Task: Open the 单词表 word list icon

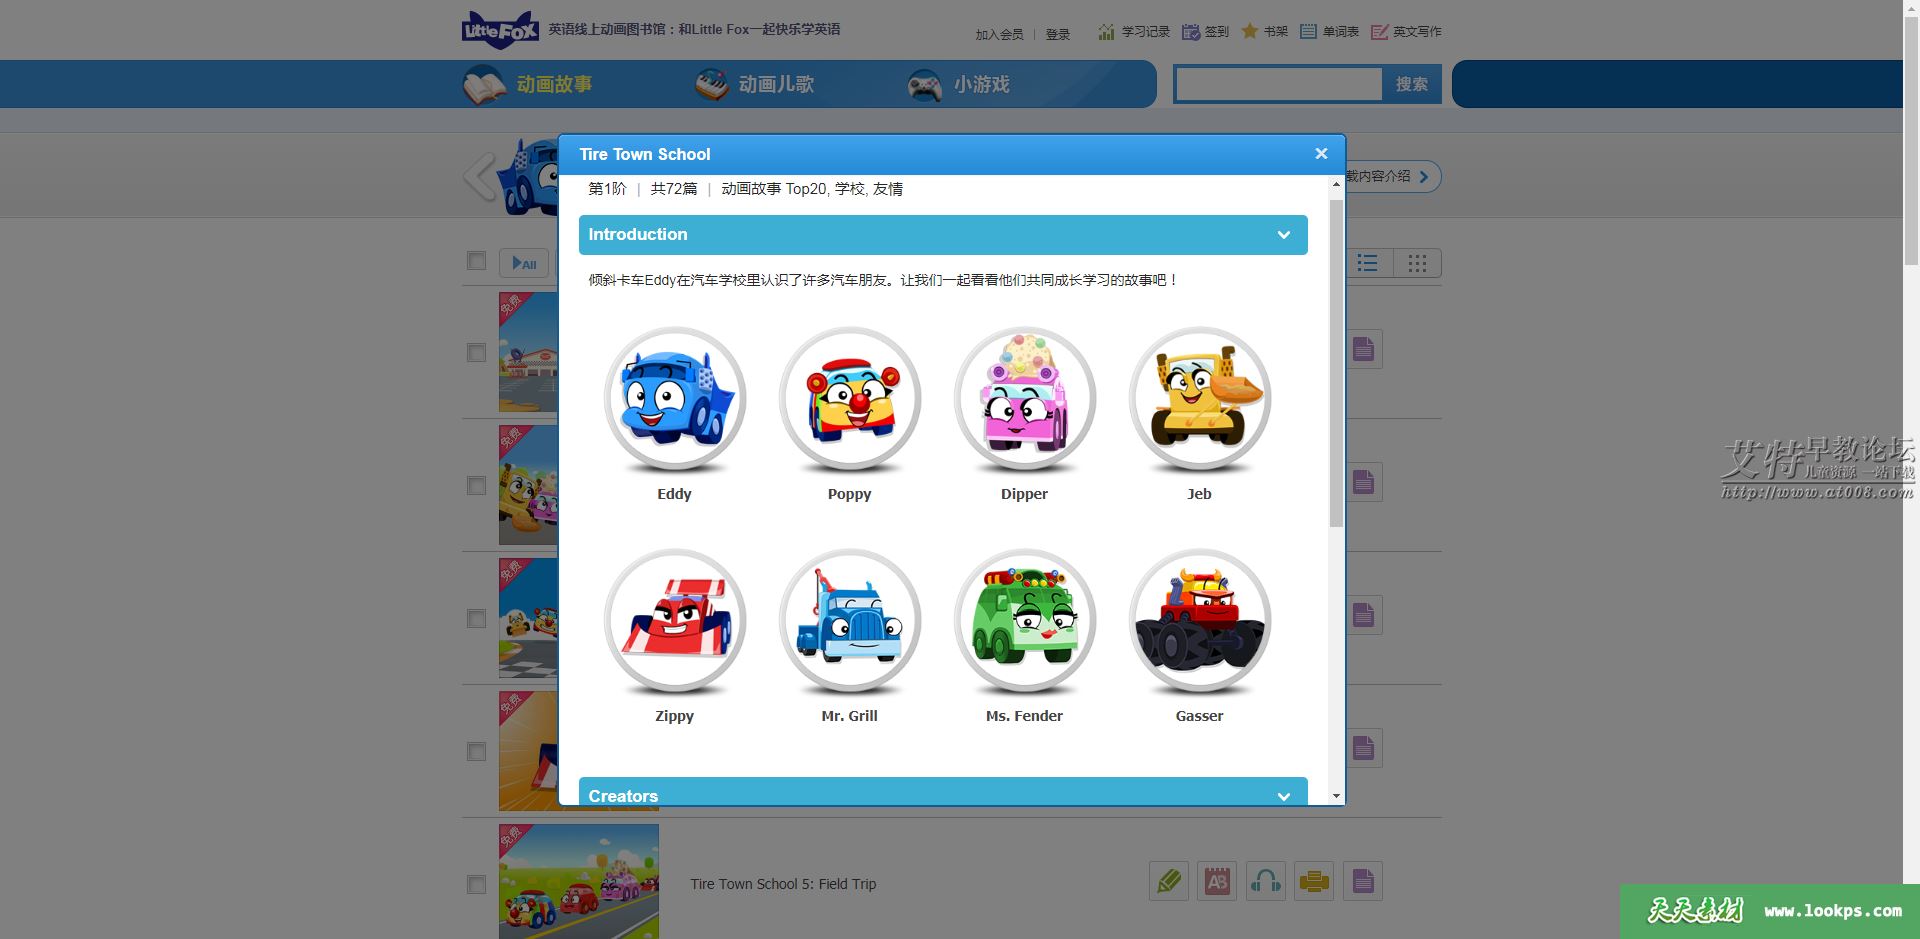Action: (x=1307, y=31)
